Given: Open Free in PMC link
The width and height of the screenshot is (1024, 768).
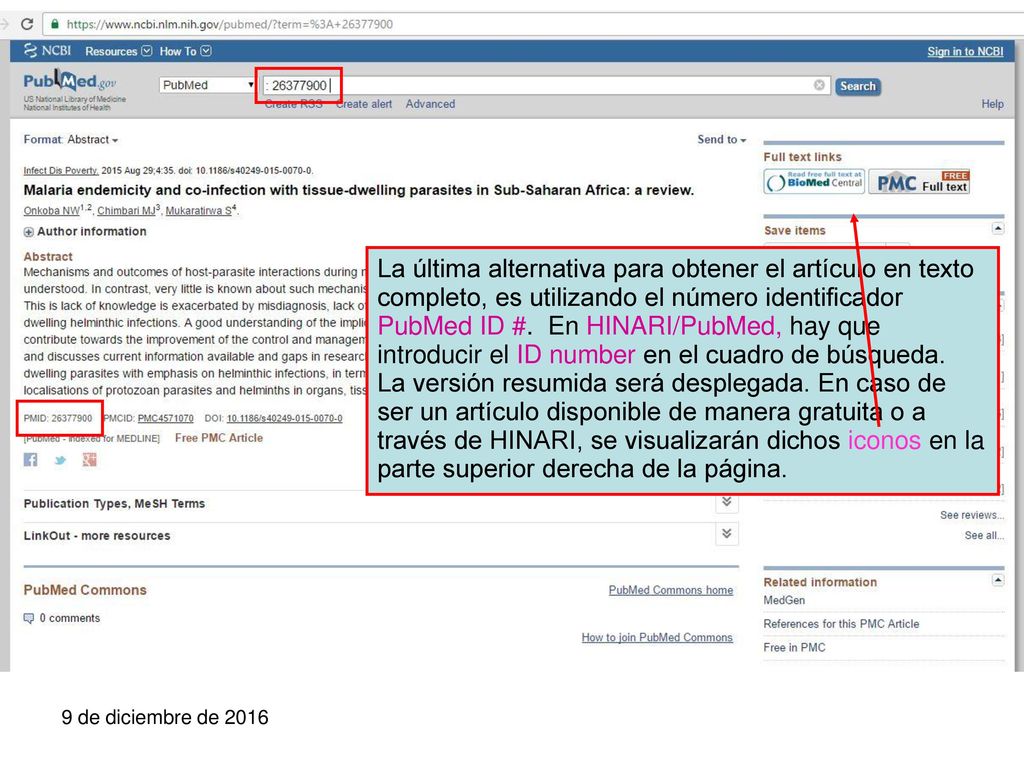Looking at the screenshot, I should 794,647.
